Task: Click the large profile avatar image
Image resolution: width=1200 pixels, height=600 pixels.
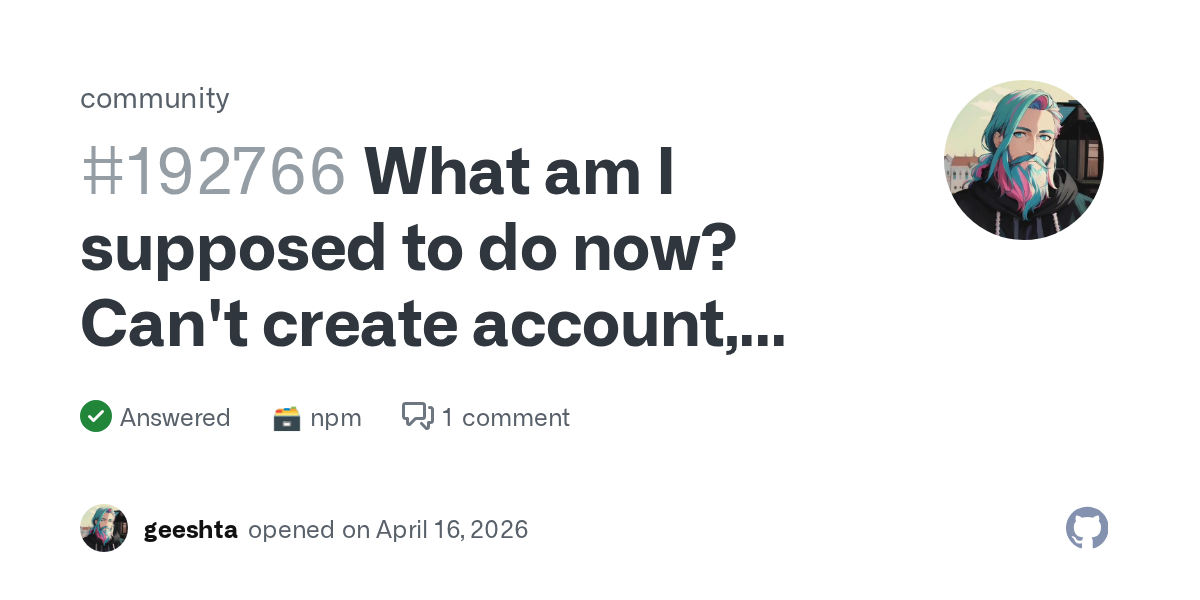Action: (x=1024, y=160)
